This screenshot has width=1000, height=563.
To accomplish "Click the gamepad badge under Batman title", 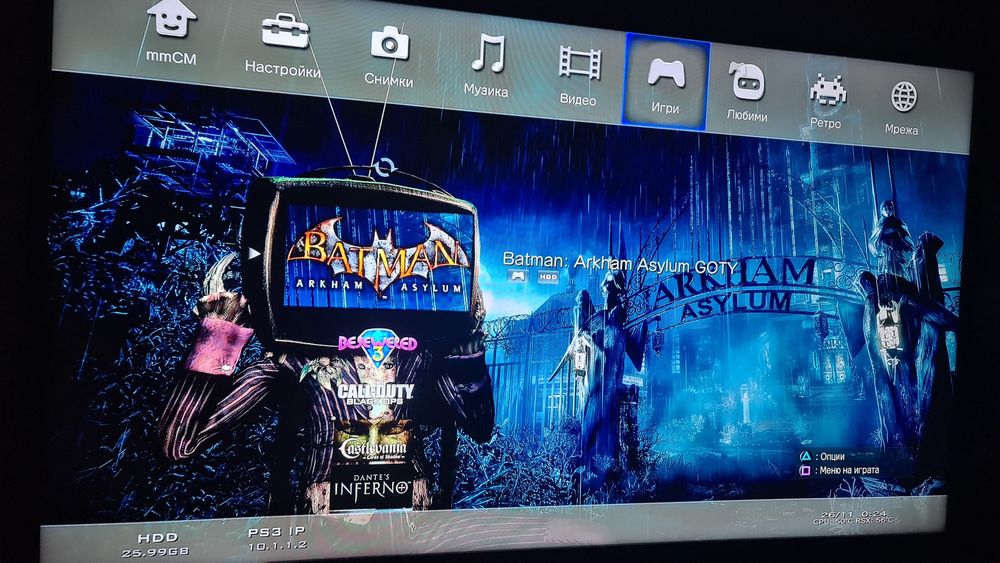I will pos(517,275).
